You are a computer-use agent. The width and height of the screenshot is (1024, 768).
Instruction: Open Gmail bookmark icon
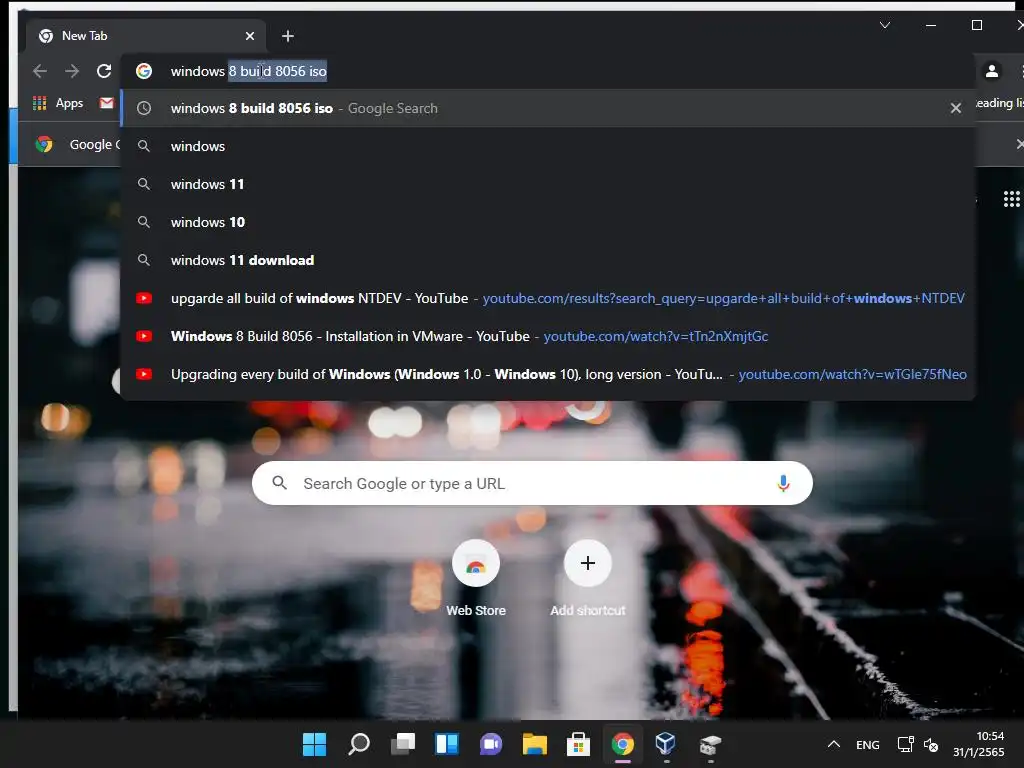(106, 103)
